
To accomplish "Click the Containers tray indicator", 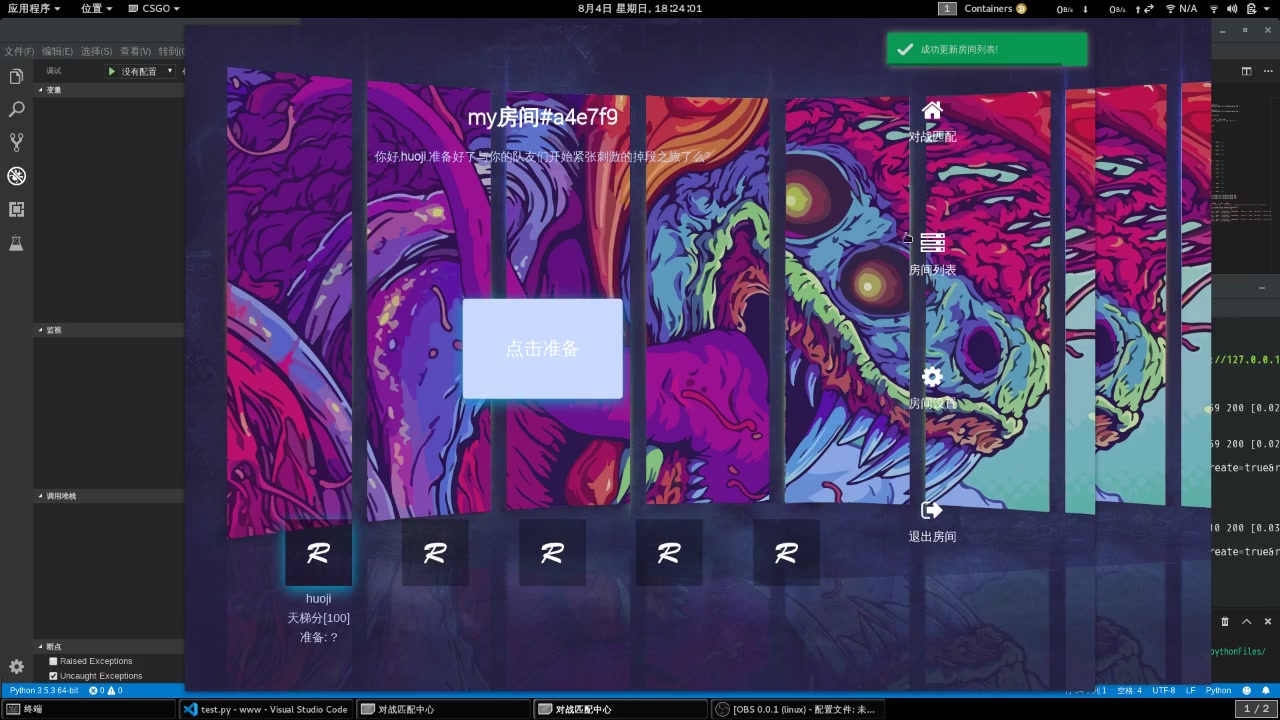I will (995, 8).
